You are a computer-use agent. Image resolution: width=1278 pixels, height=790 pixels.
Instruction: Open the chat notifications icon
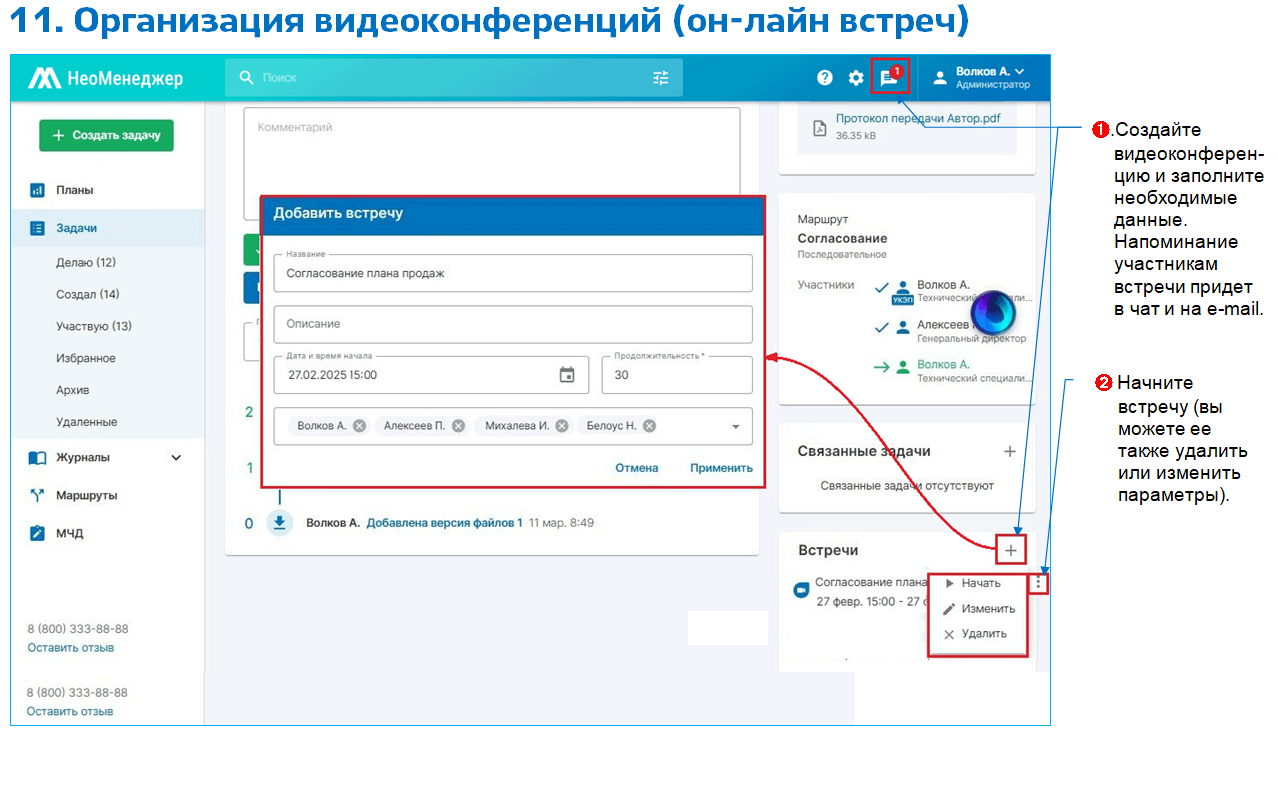888,78
